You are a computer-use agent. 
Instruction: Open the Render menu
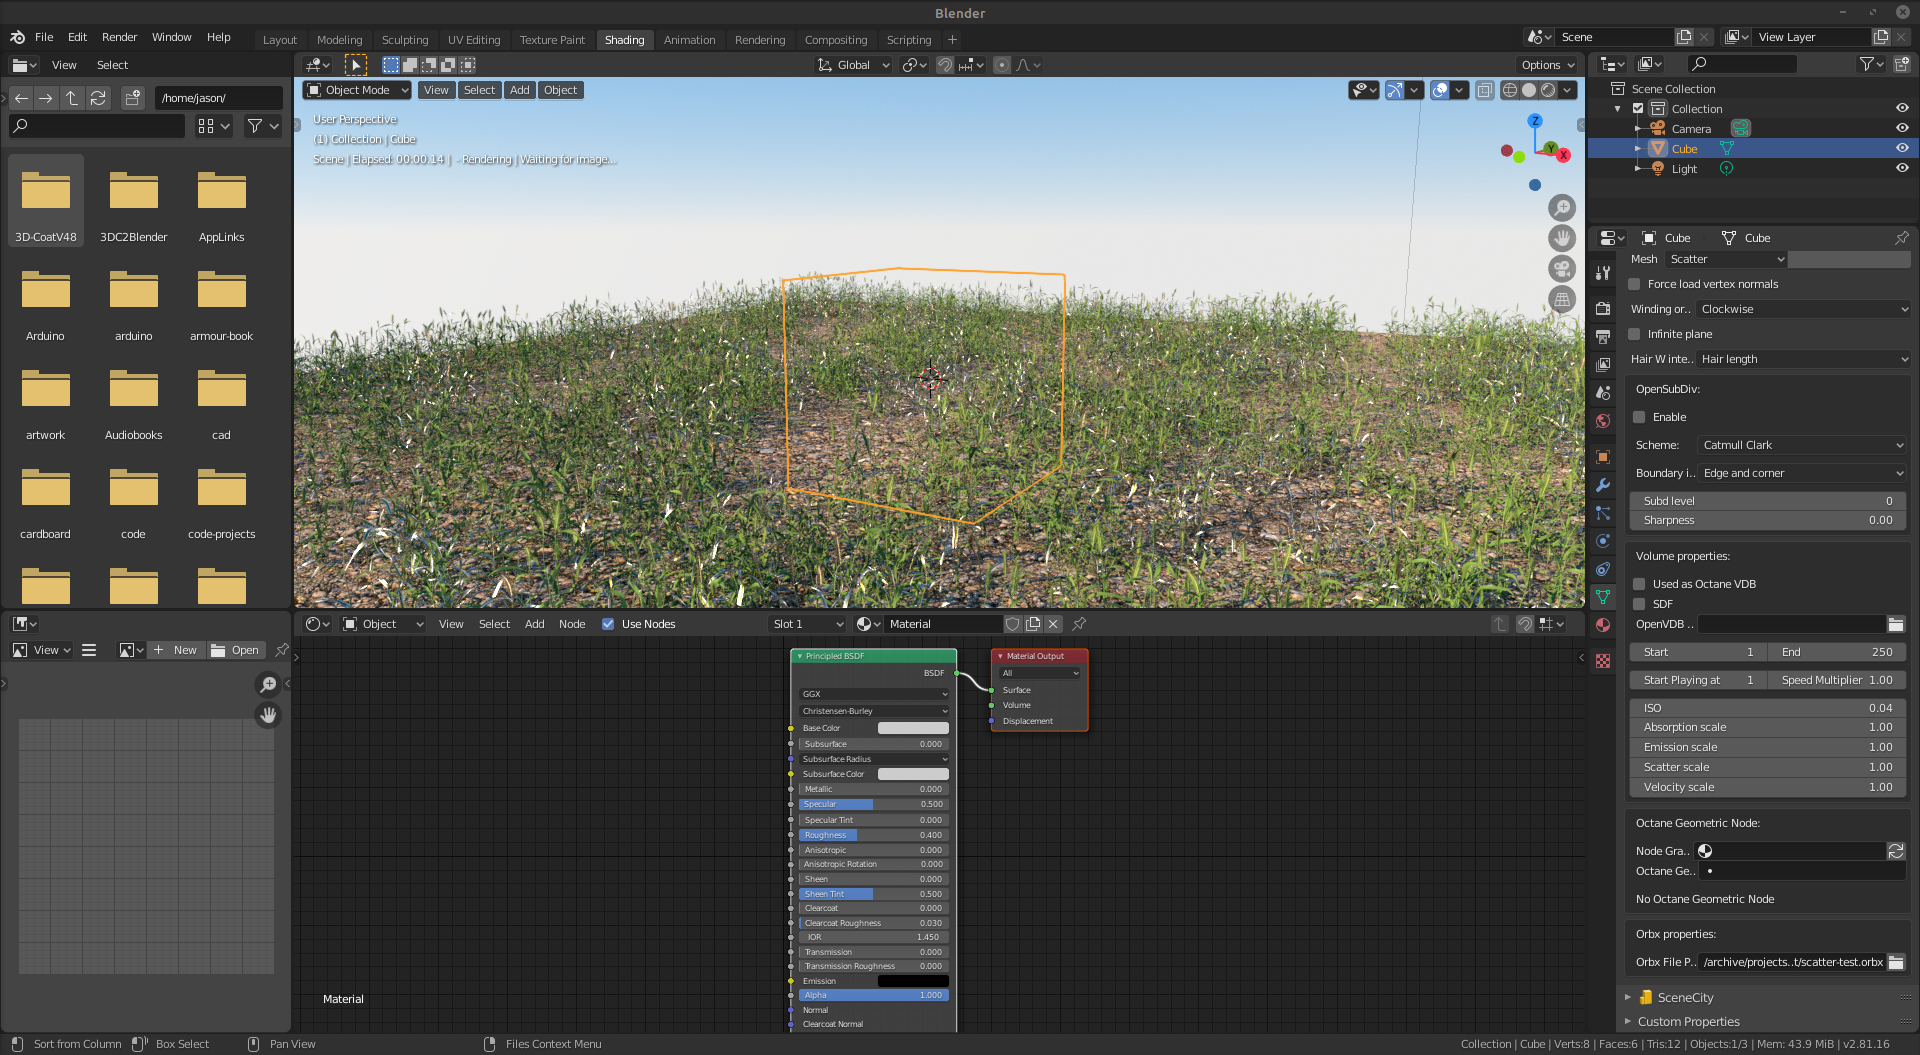119,37
